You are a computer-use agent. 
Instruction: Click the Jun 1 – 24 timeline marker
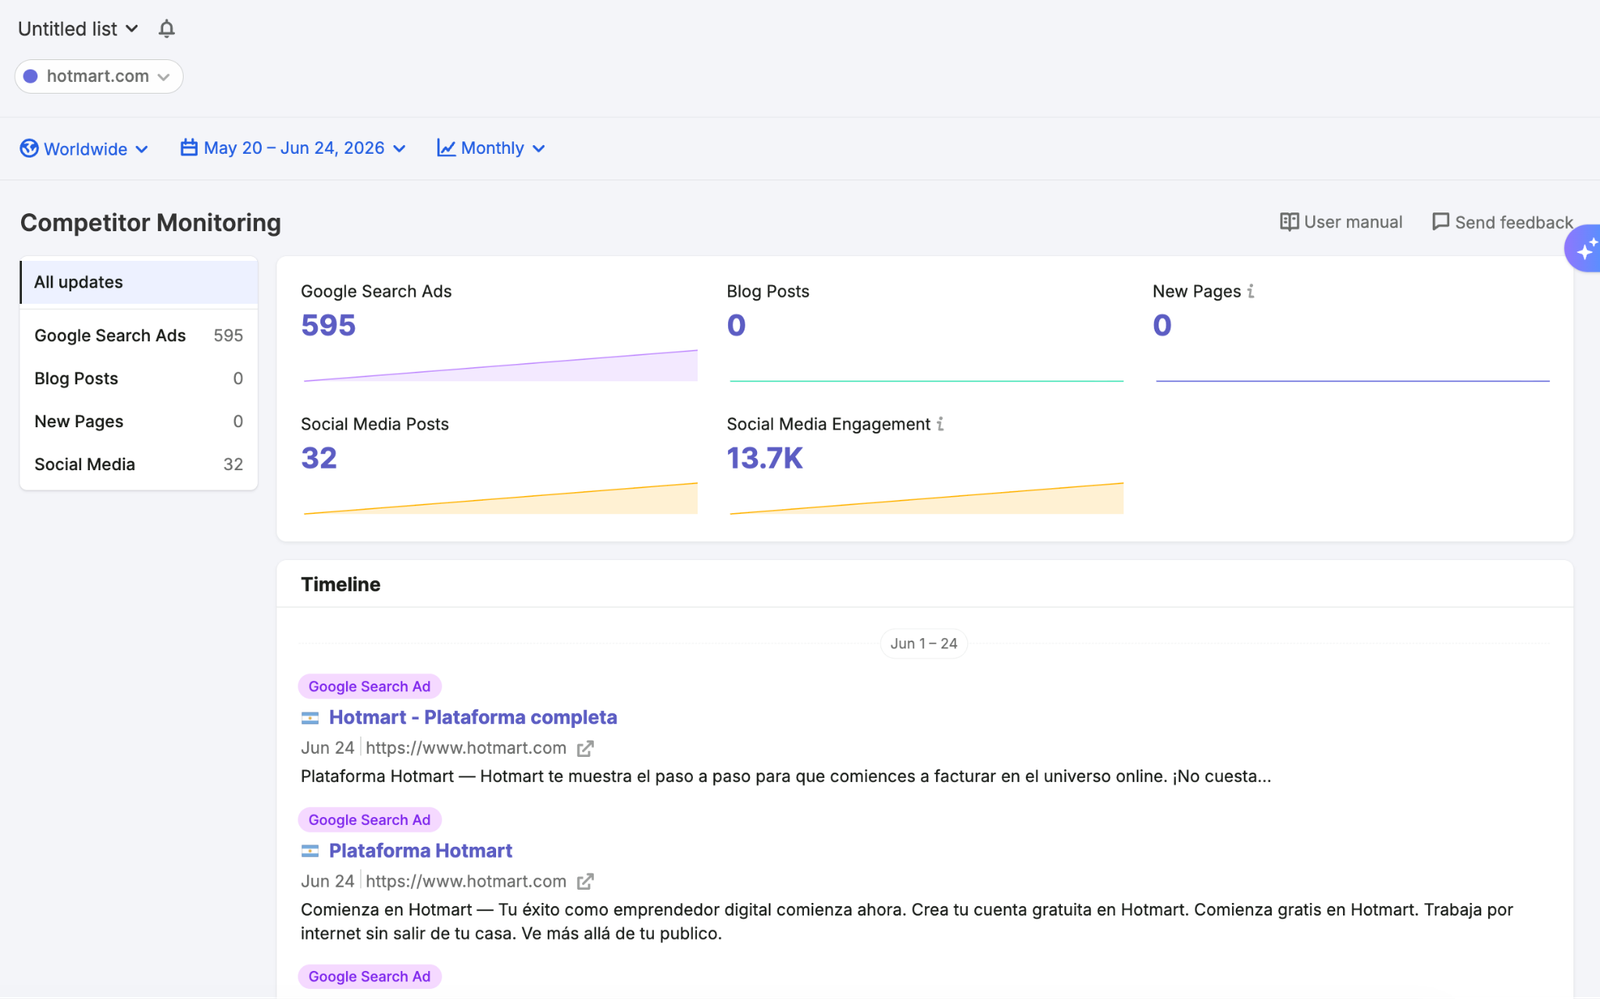point(924,643)
